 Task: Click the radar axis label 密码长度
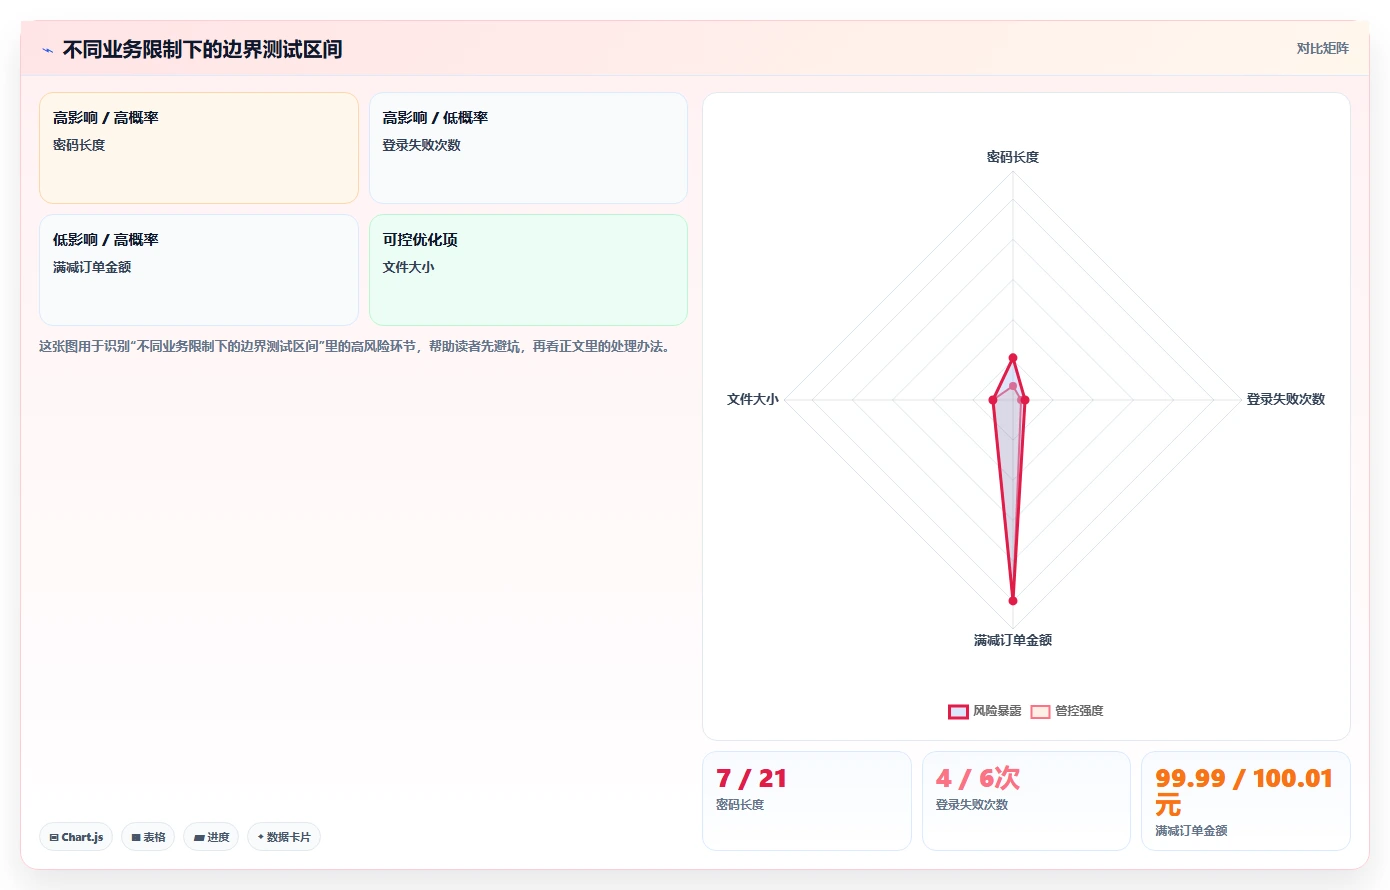pos(1013,157)
